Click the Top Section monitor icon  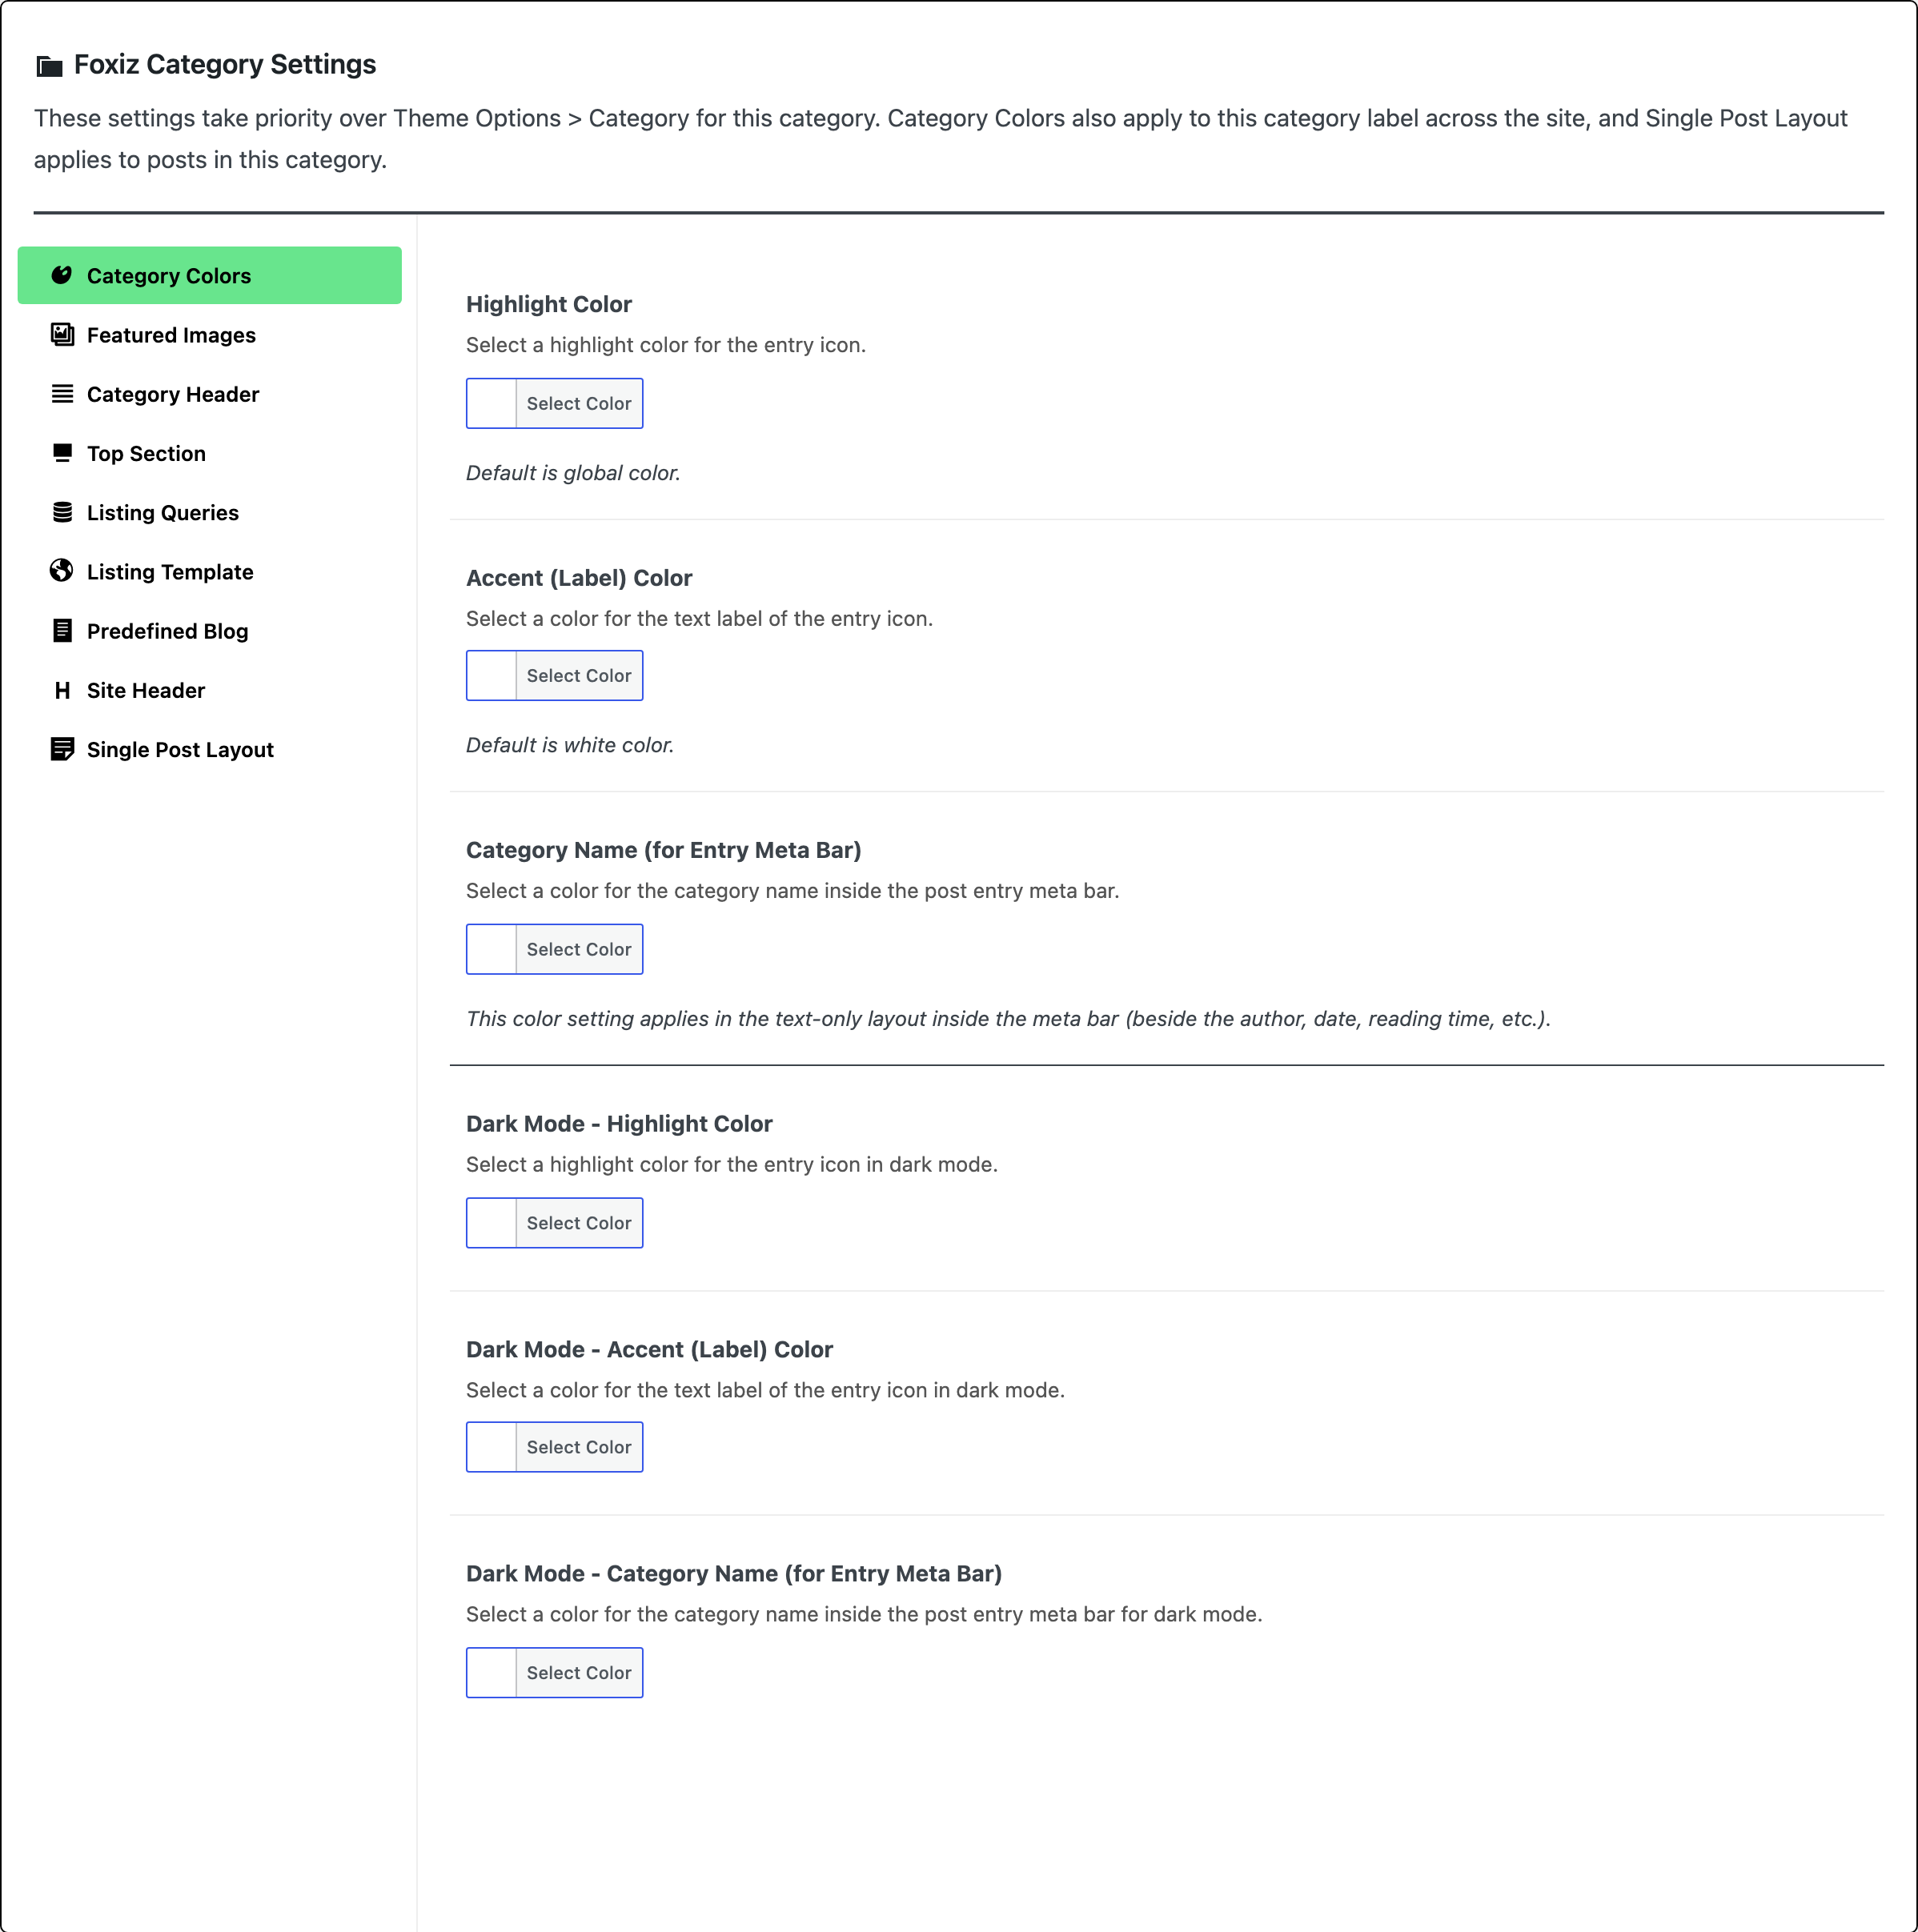point(62,452)
